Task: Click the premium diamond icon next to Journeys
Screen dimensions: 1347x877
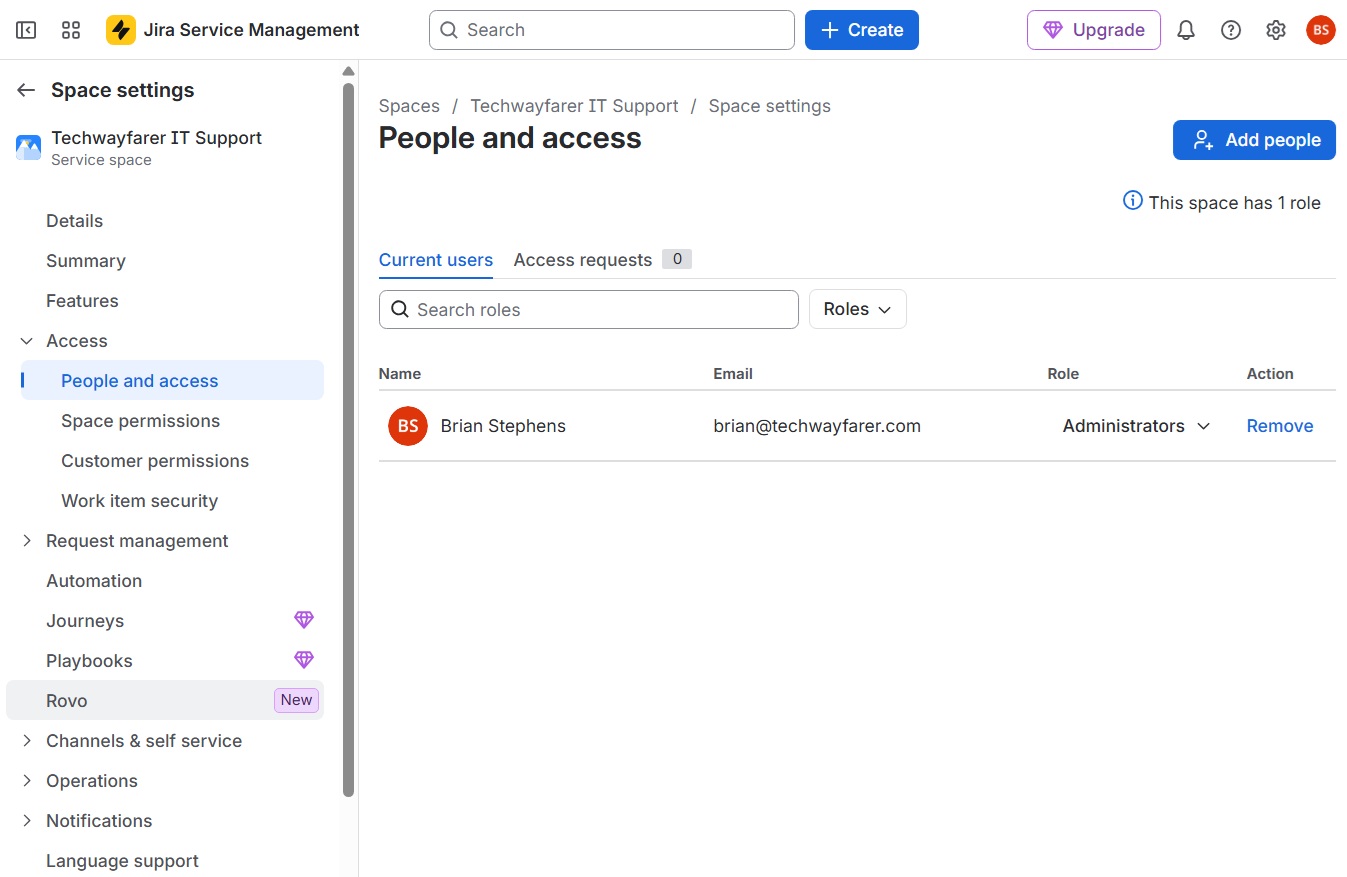Action: point(304,620)
